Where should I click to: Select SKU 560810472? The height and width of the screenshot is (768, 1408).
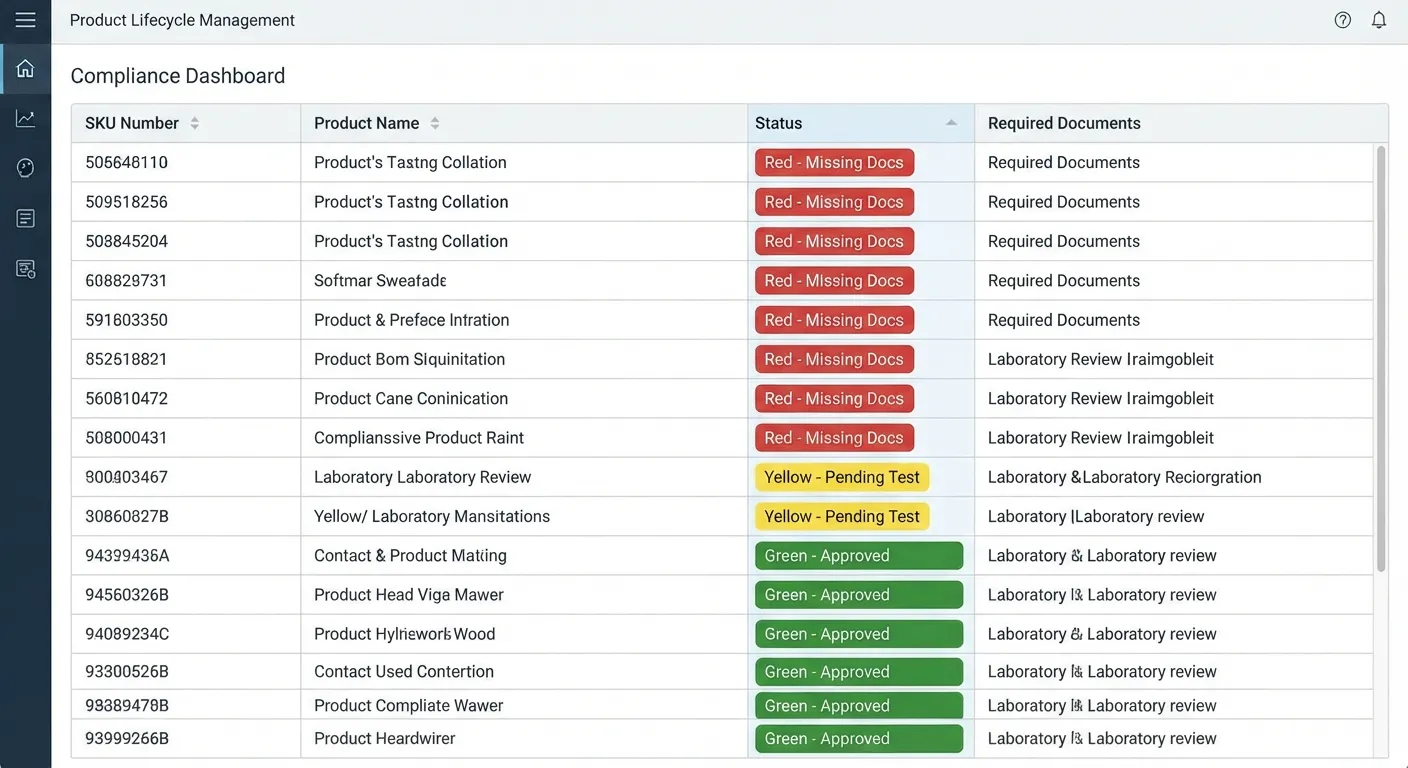pos(126,398)
